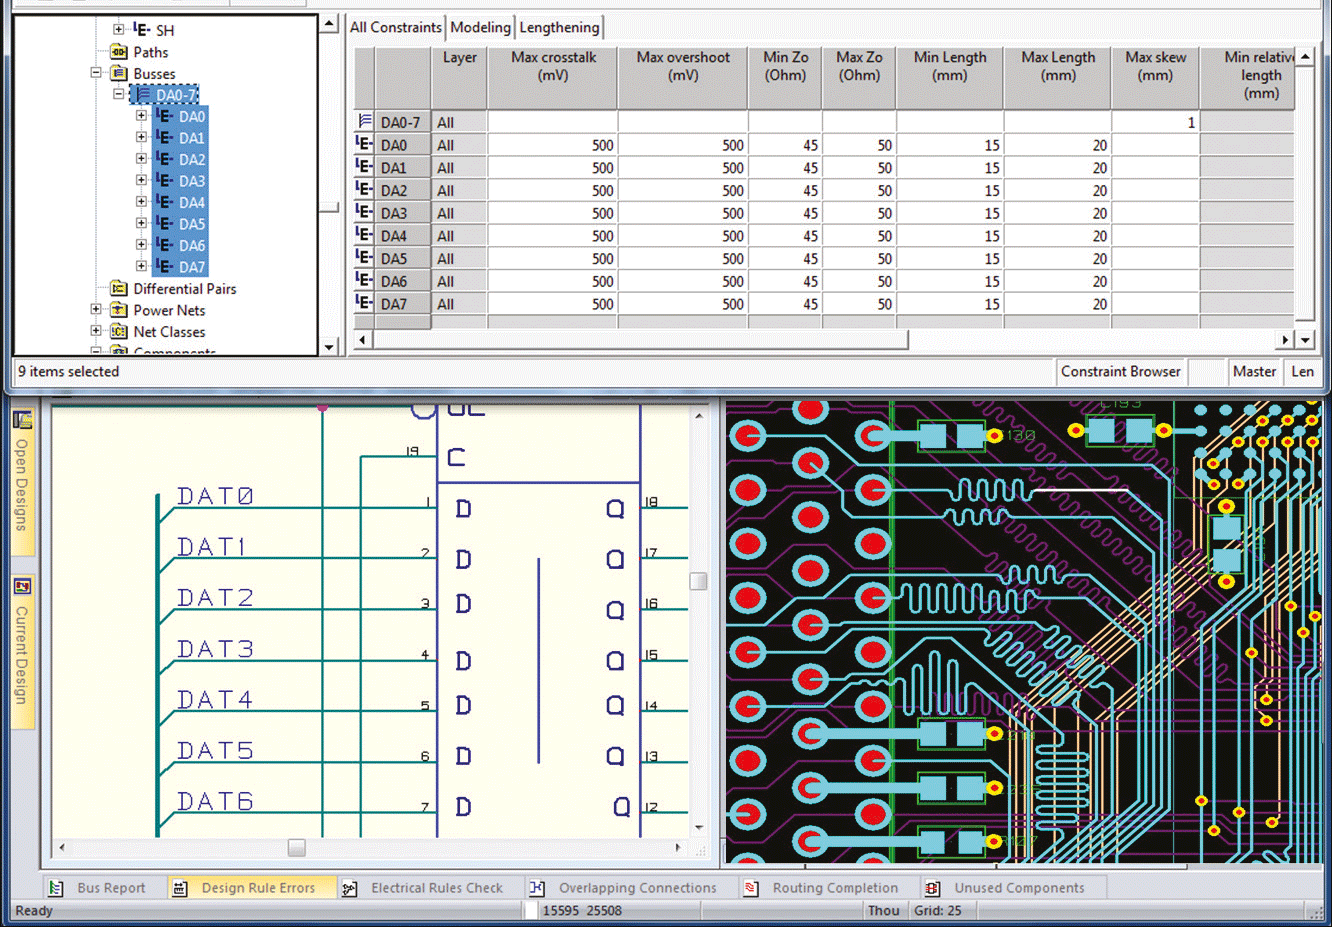Click the Differential Pairs folder icon
1332x927 pixels.
click(x=119, y=289)
